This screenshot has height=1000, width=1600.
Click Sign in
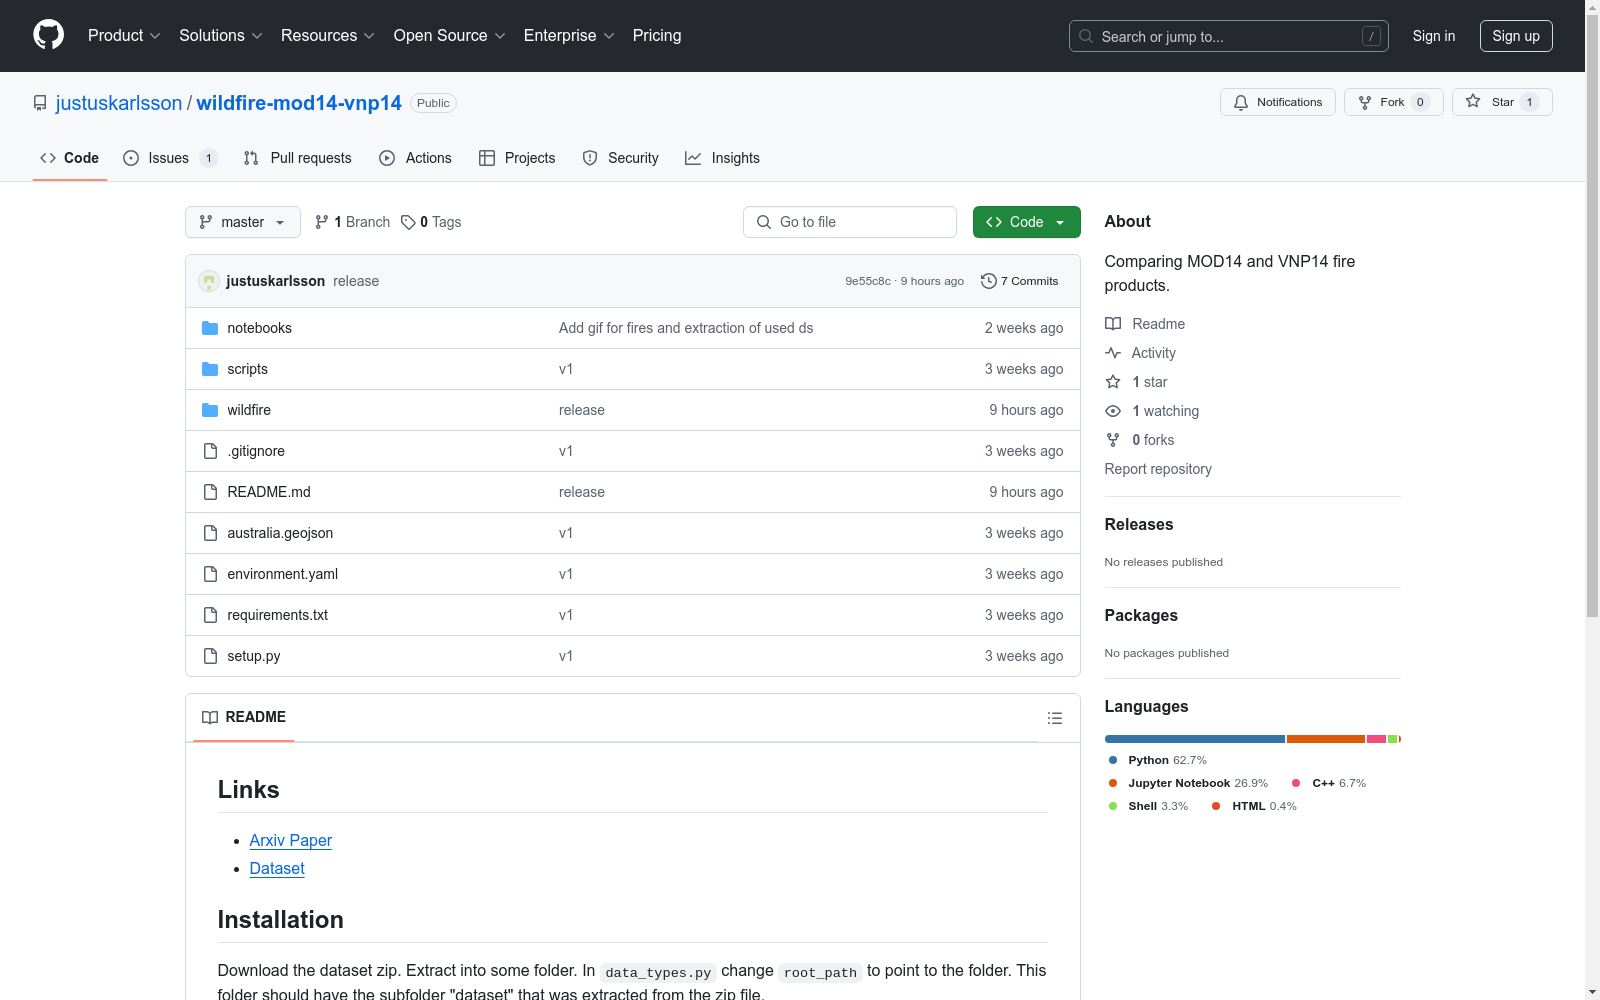1433,36
